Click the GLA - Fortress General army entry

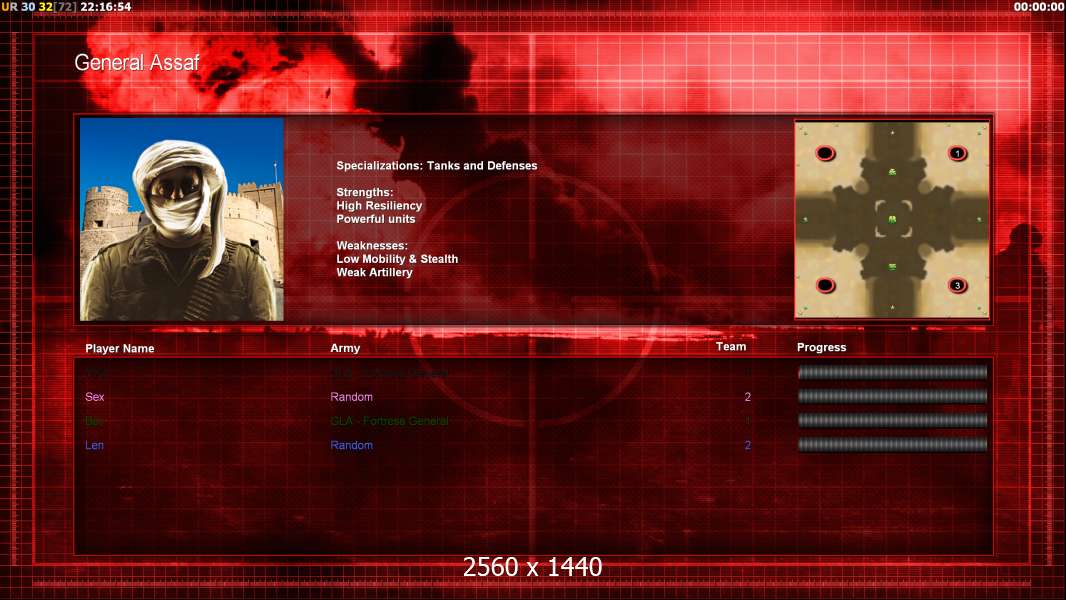pyautogui.click(x=390, y=421)
